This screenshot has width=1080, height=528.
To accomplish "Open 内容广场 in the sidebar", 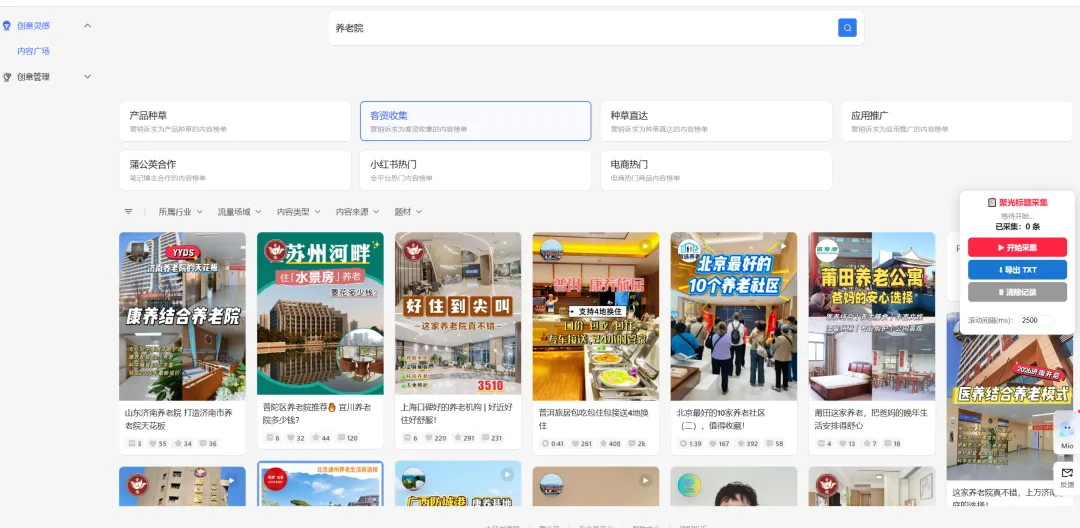I will 34,51.
